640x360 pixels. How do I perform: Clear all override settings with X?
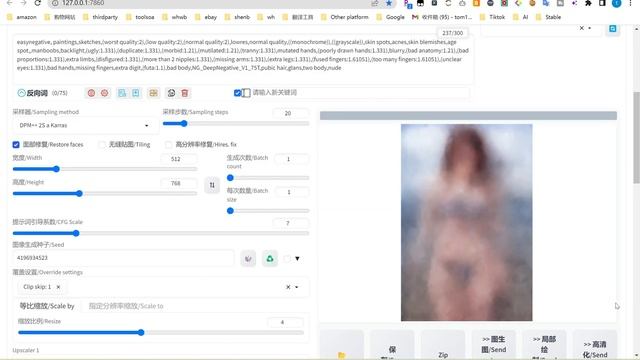(288, 287)
